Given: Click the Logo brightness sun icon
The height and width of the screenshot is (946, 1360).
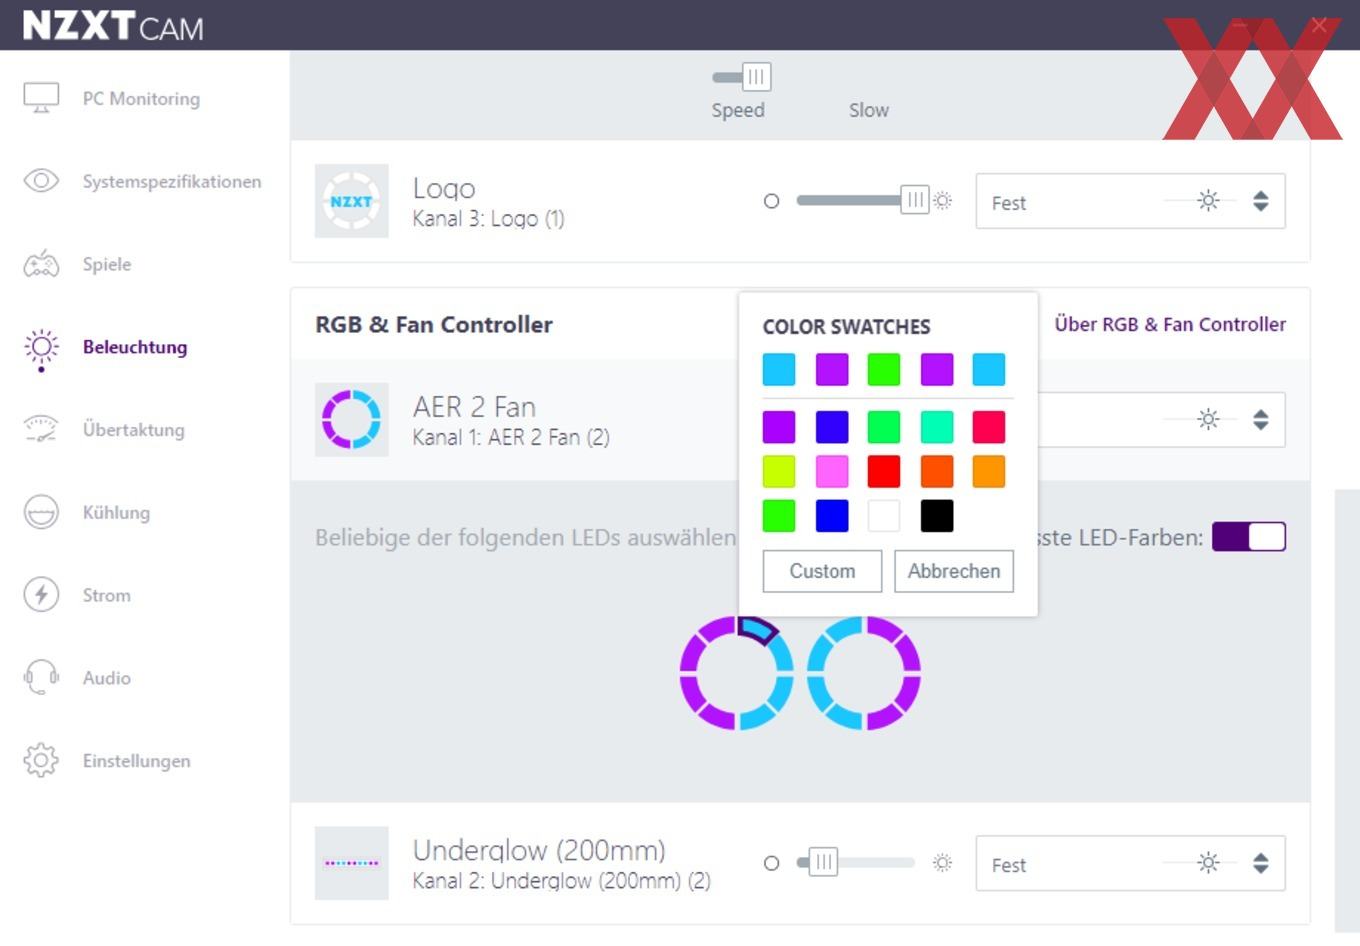Looking at the screenshot, I should tap(942, 201).
